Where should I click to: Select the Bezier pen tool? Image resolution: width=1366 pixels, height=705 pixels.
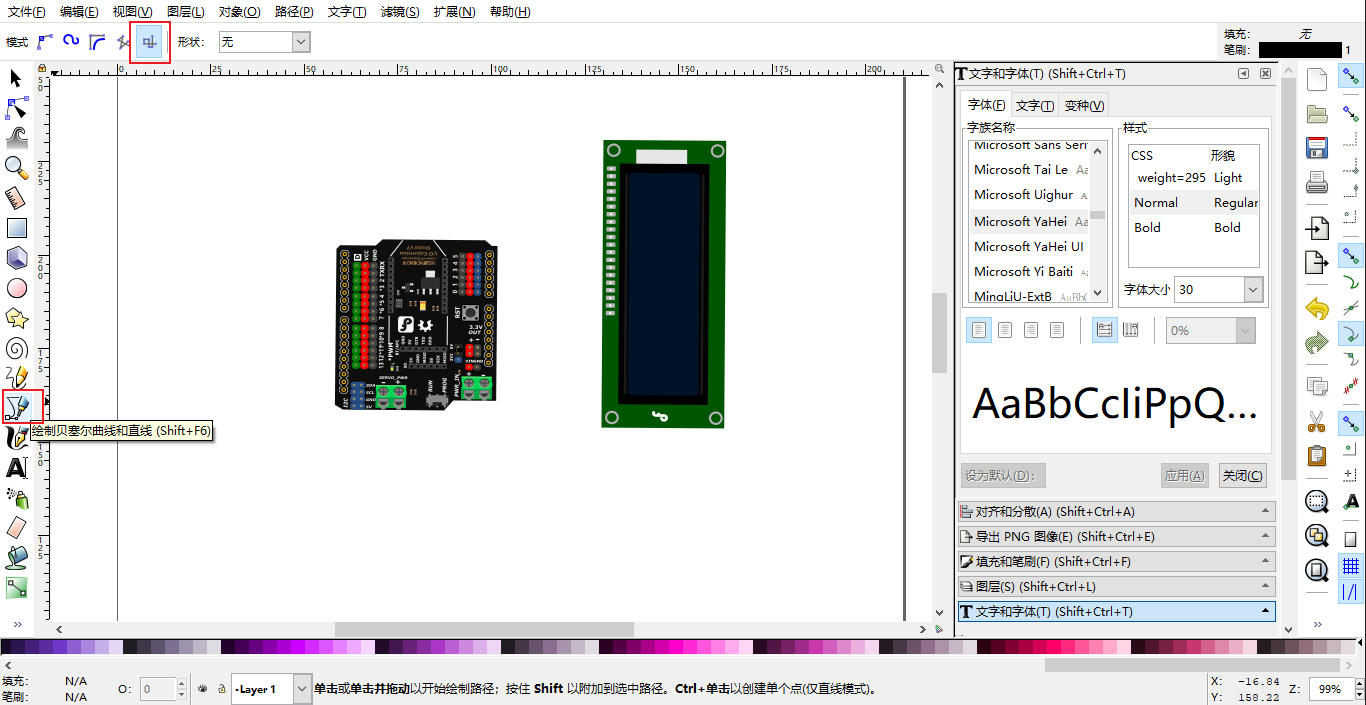[x=17, y=406]
